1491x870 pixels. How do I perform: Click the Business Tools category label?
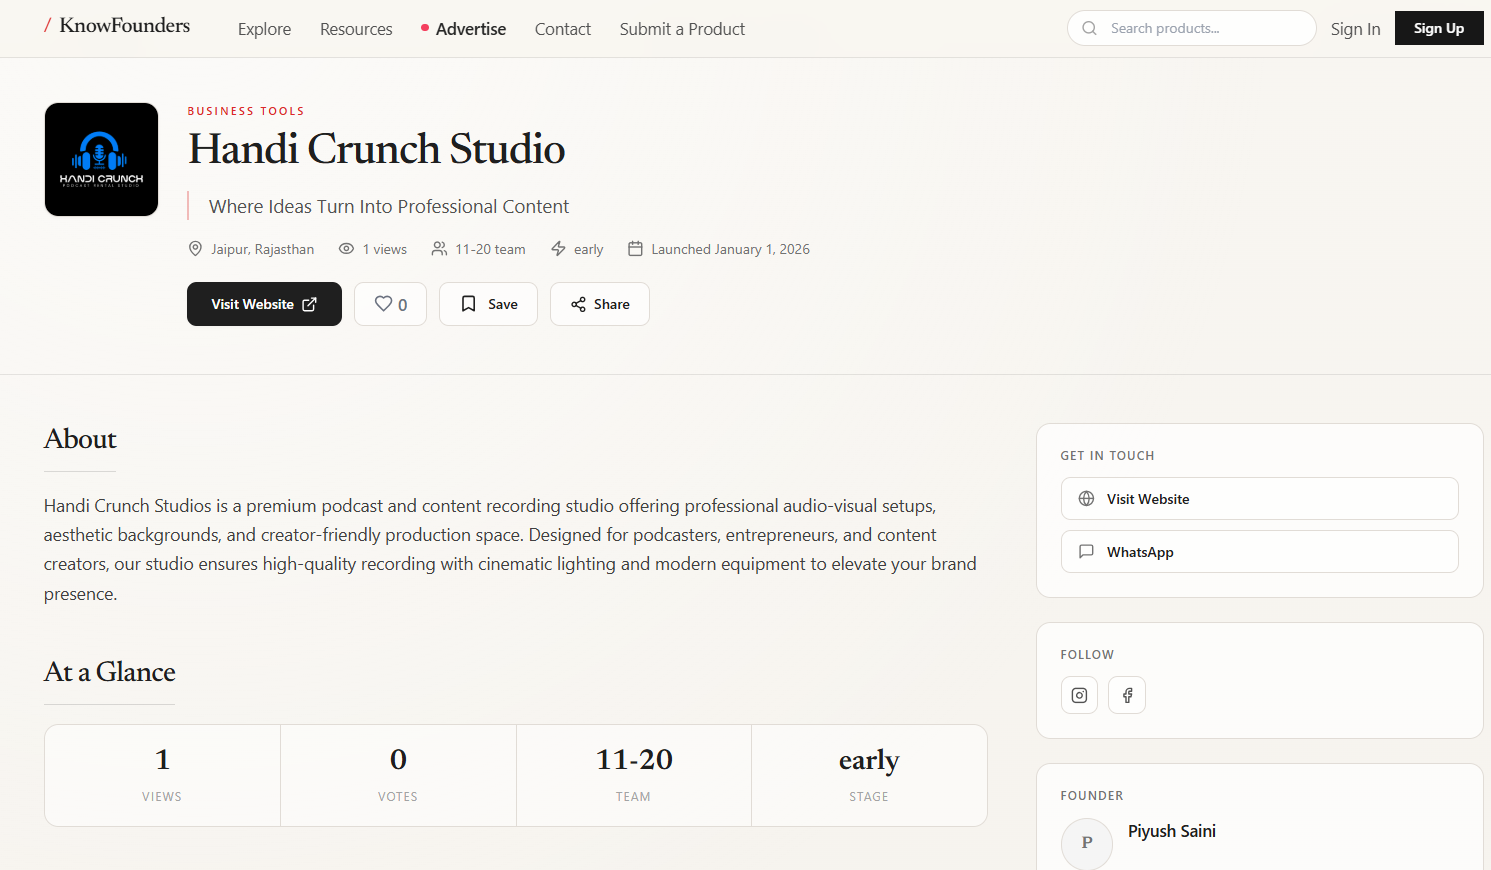(246, 111)
